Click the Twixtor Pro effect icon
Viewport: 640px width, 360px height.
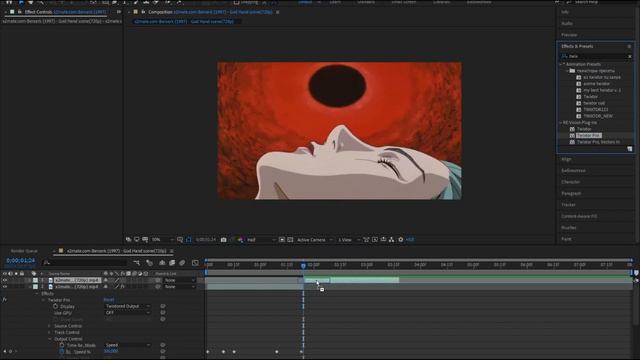pyautogui.click(x=572, y=136)
